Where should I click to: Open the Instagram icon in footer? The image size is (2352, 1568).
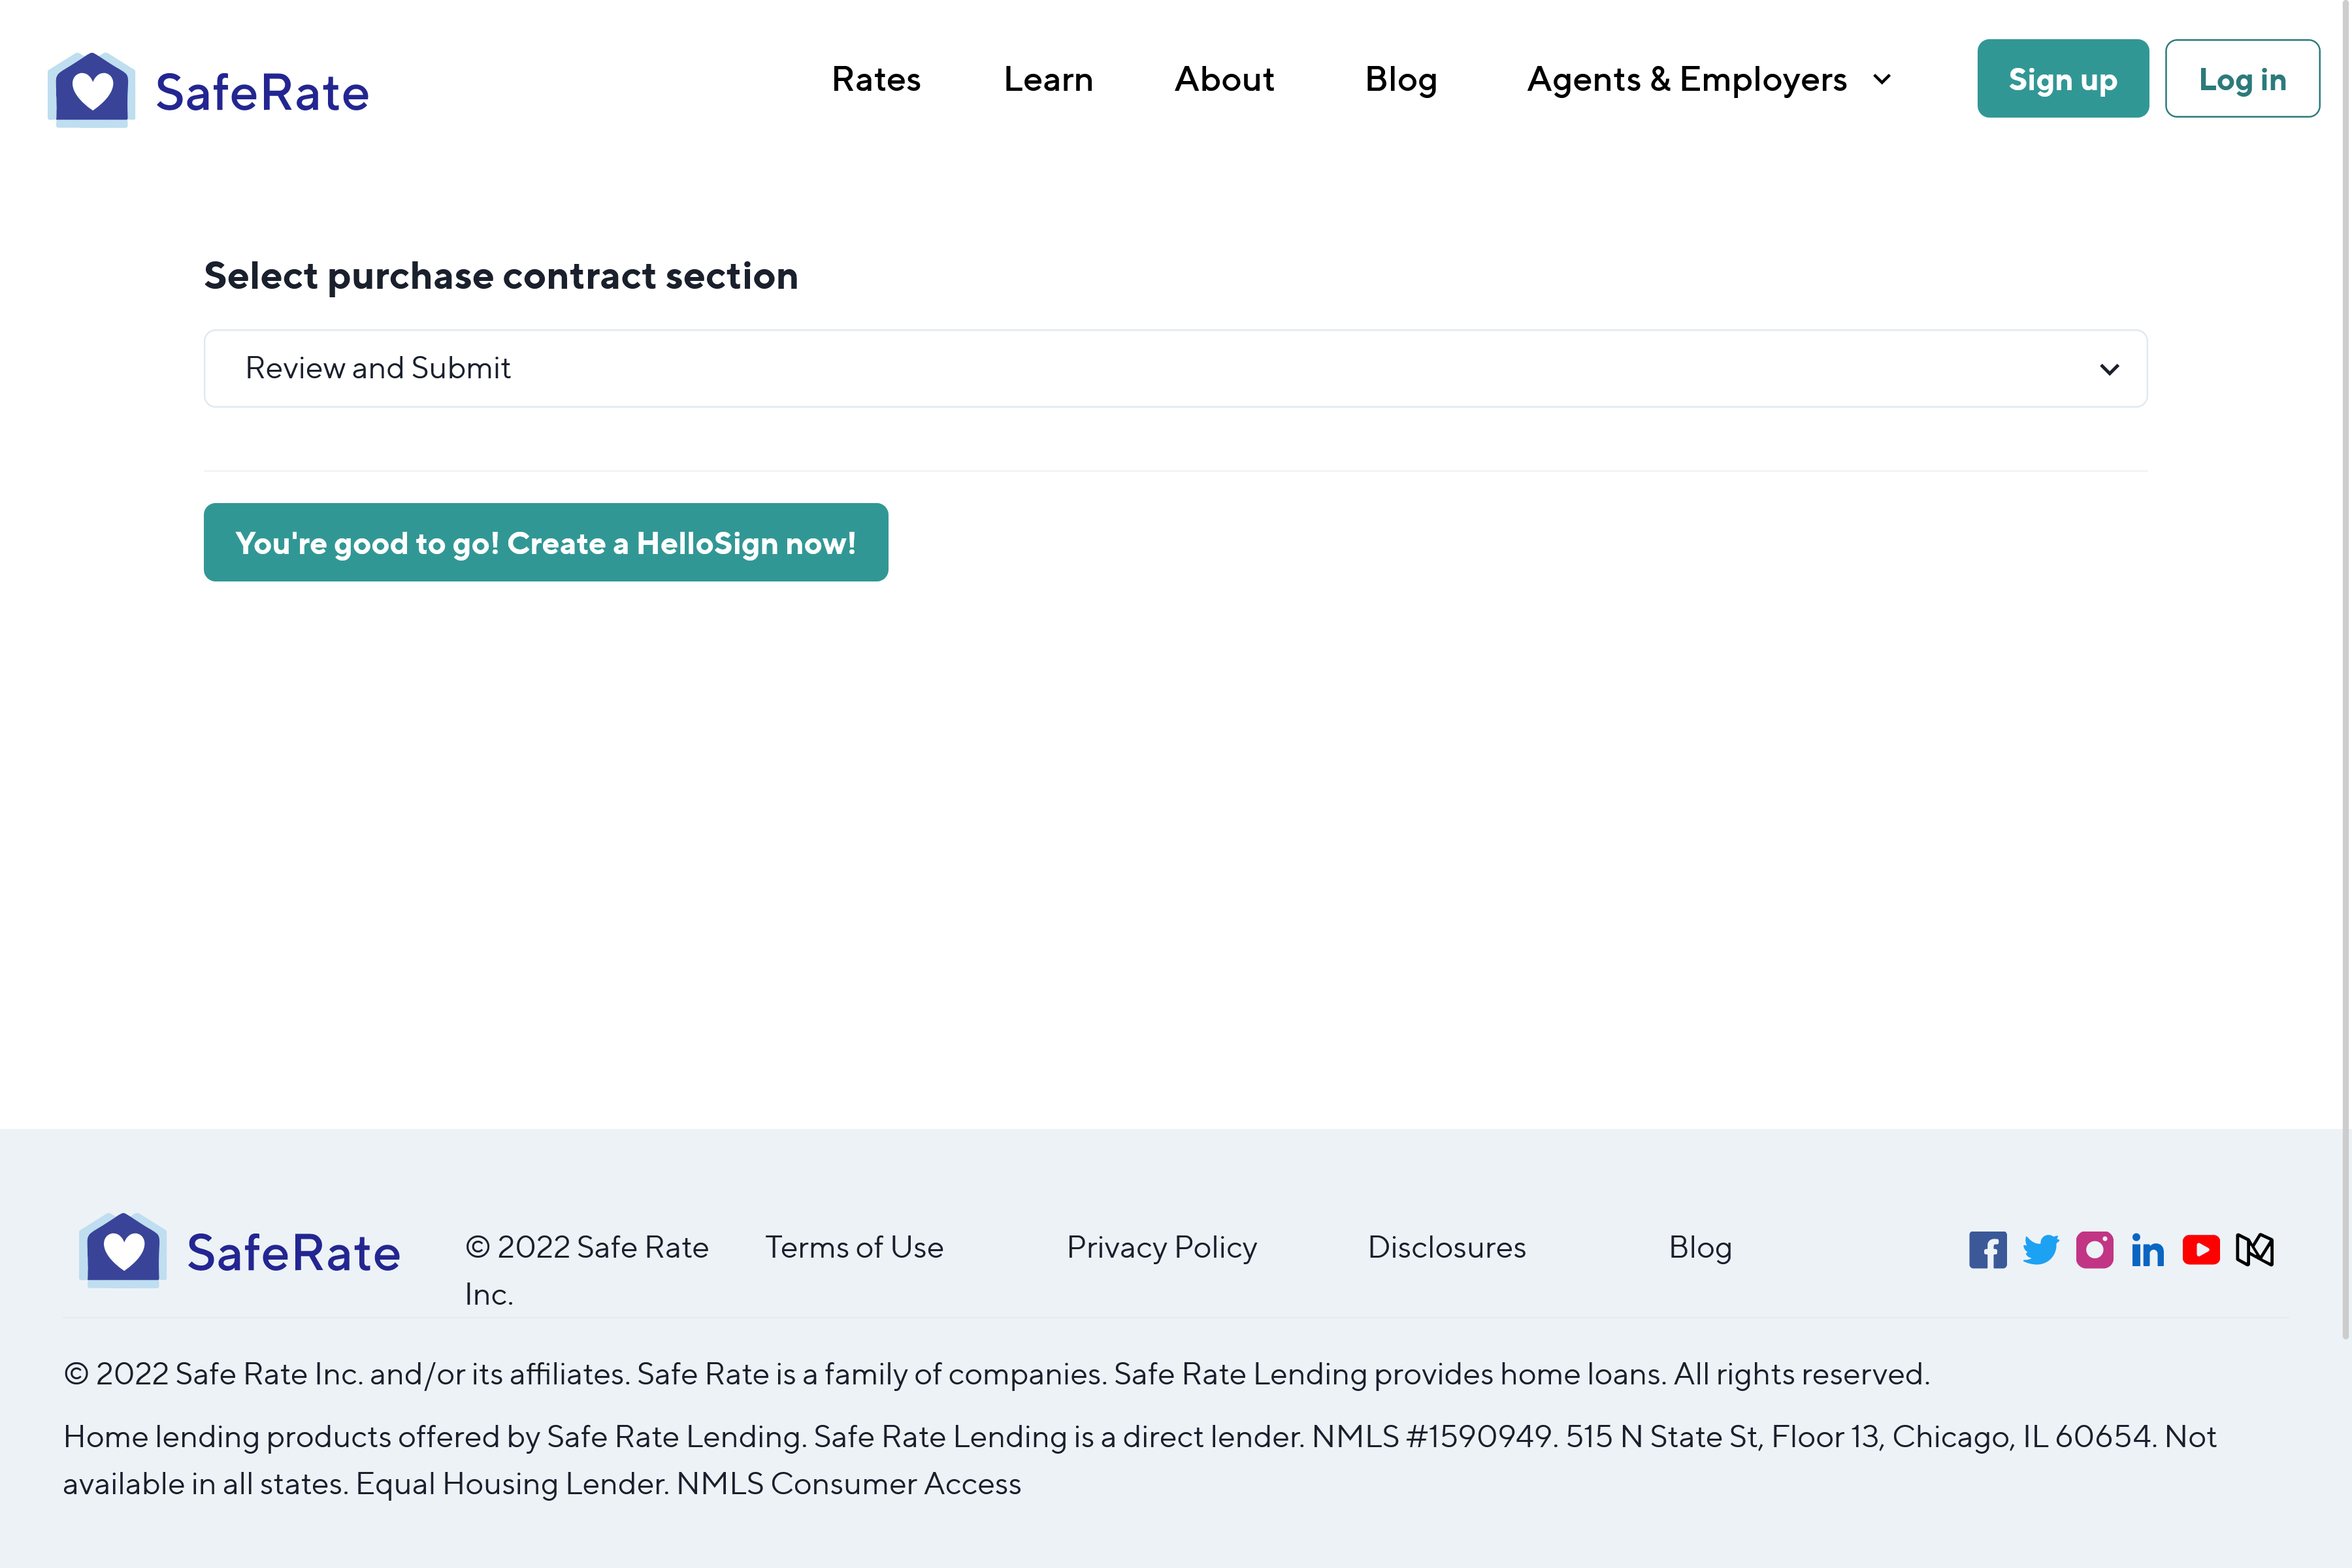click(2094, 1250)
